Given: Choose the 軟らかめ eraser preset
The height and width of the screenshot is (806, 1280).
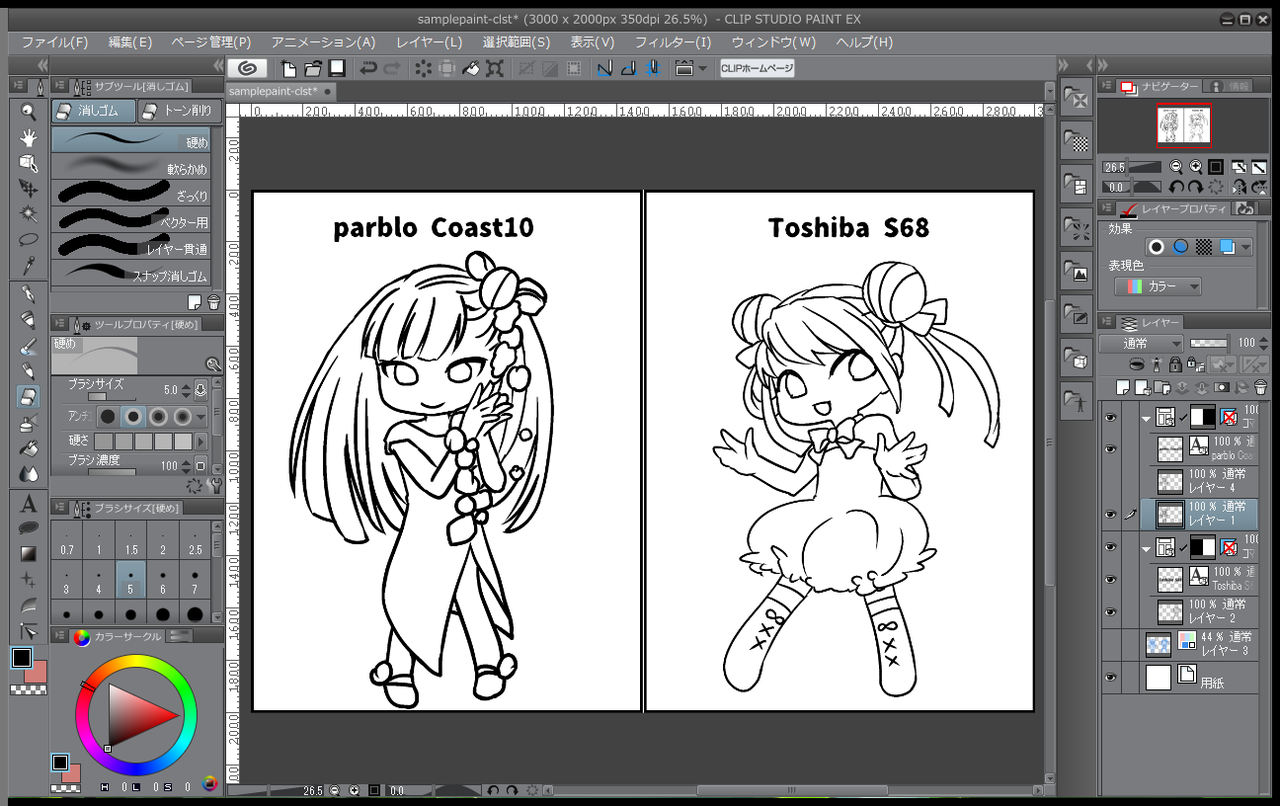Looking at the screenshot, I should [x=130, y=166].
